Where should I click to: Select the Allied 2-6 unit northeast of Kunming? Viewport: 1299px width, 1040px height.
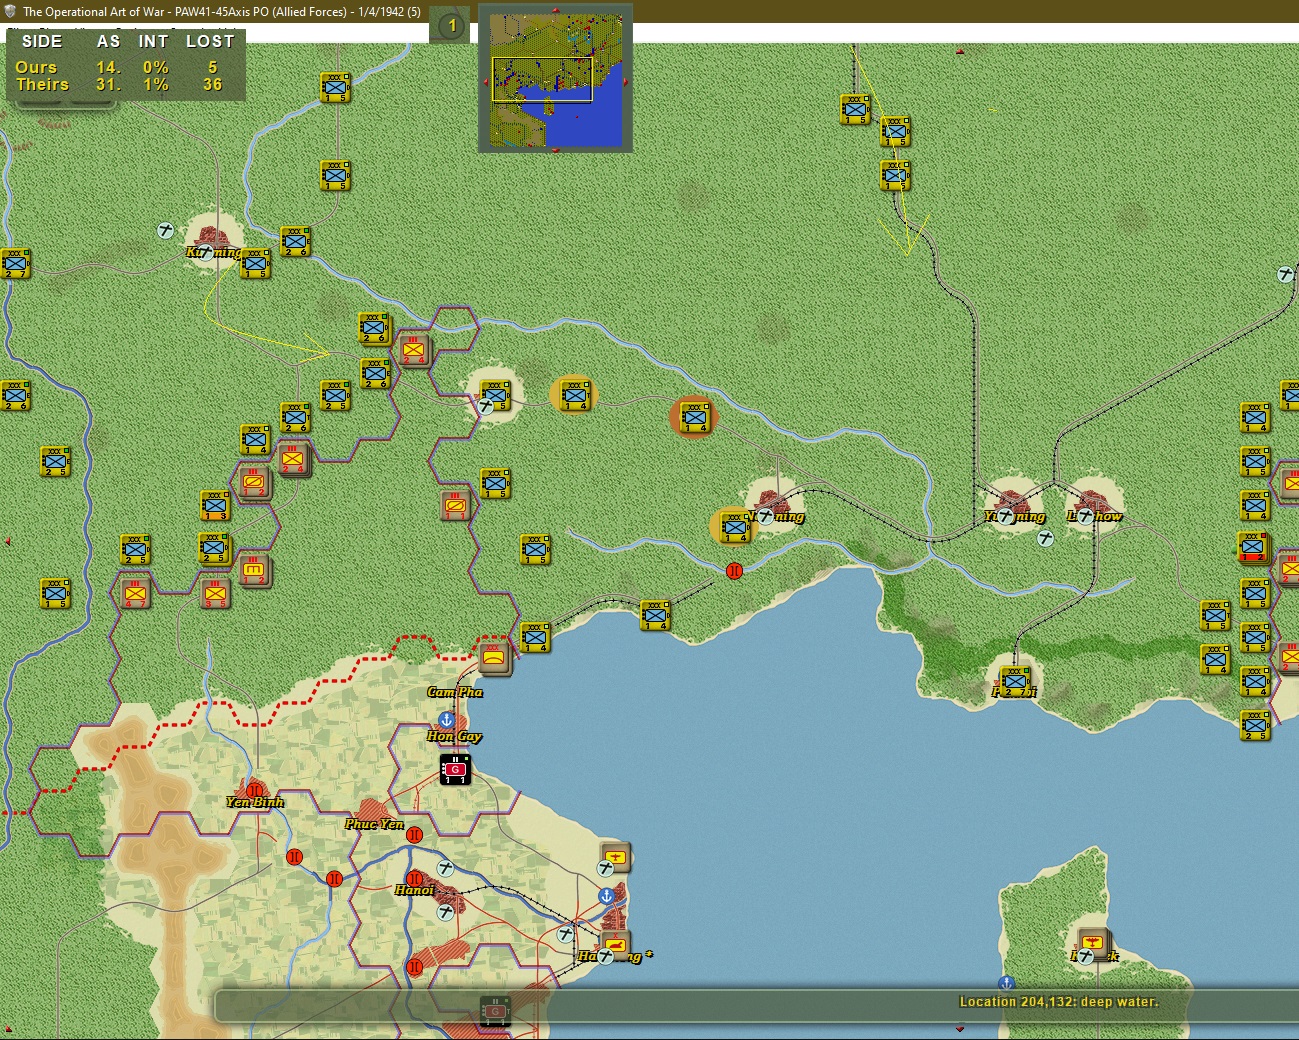point(295,241)
